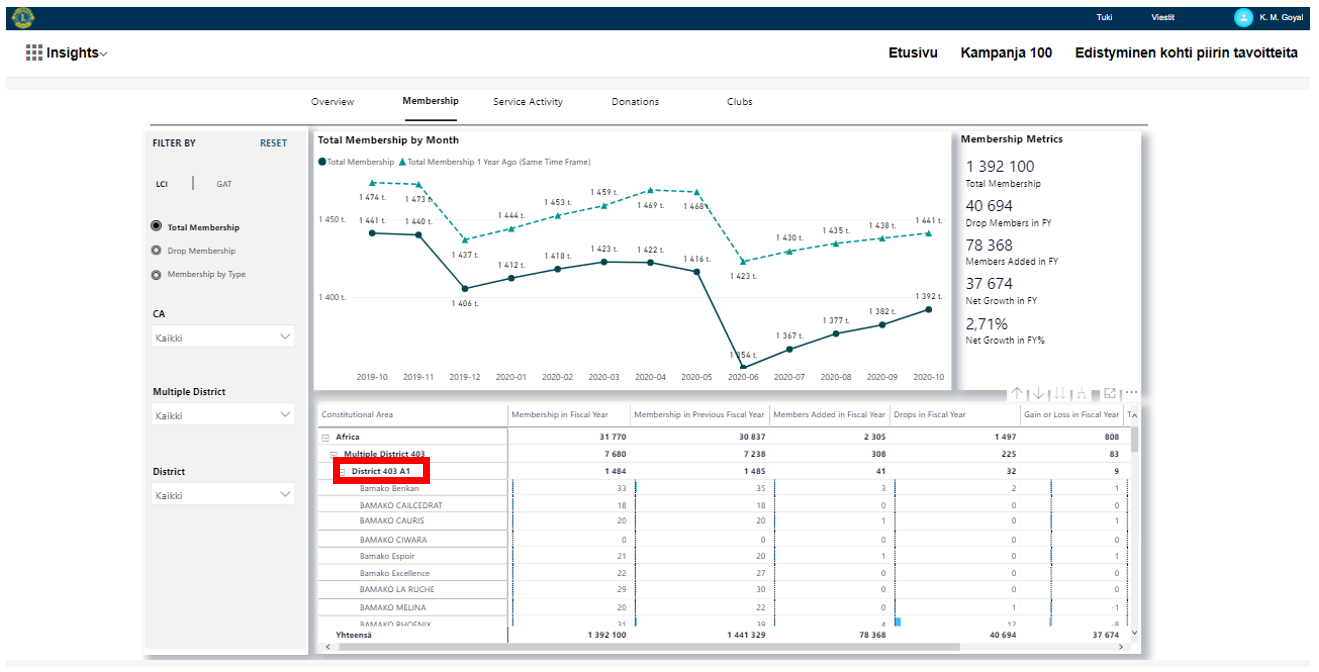The height and width of the screenshot is (672, 1319).
Task: Click the table's horizontal scrollbar
Action: [x=650, y=648]
